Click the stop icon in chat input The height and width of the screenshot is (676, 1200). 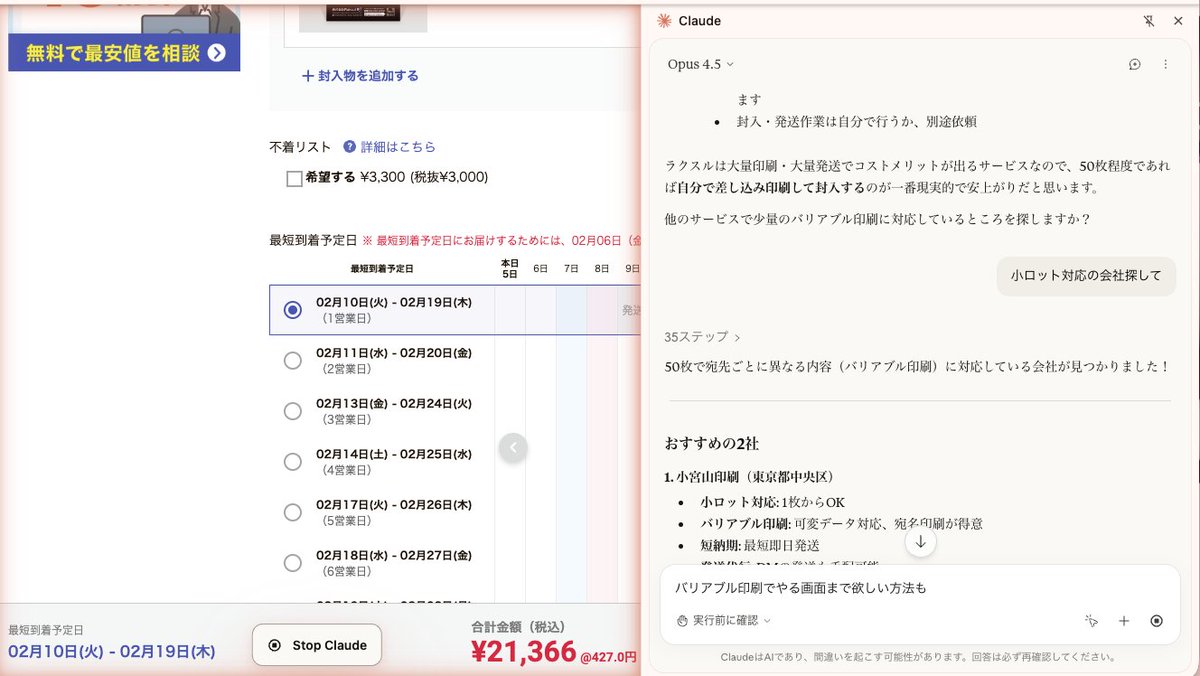(1157, 621)
